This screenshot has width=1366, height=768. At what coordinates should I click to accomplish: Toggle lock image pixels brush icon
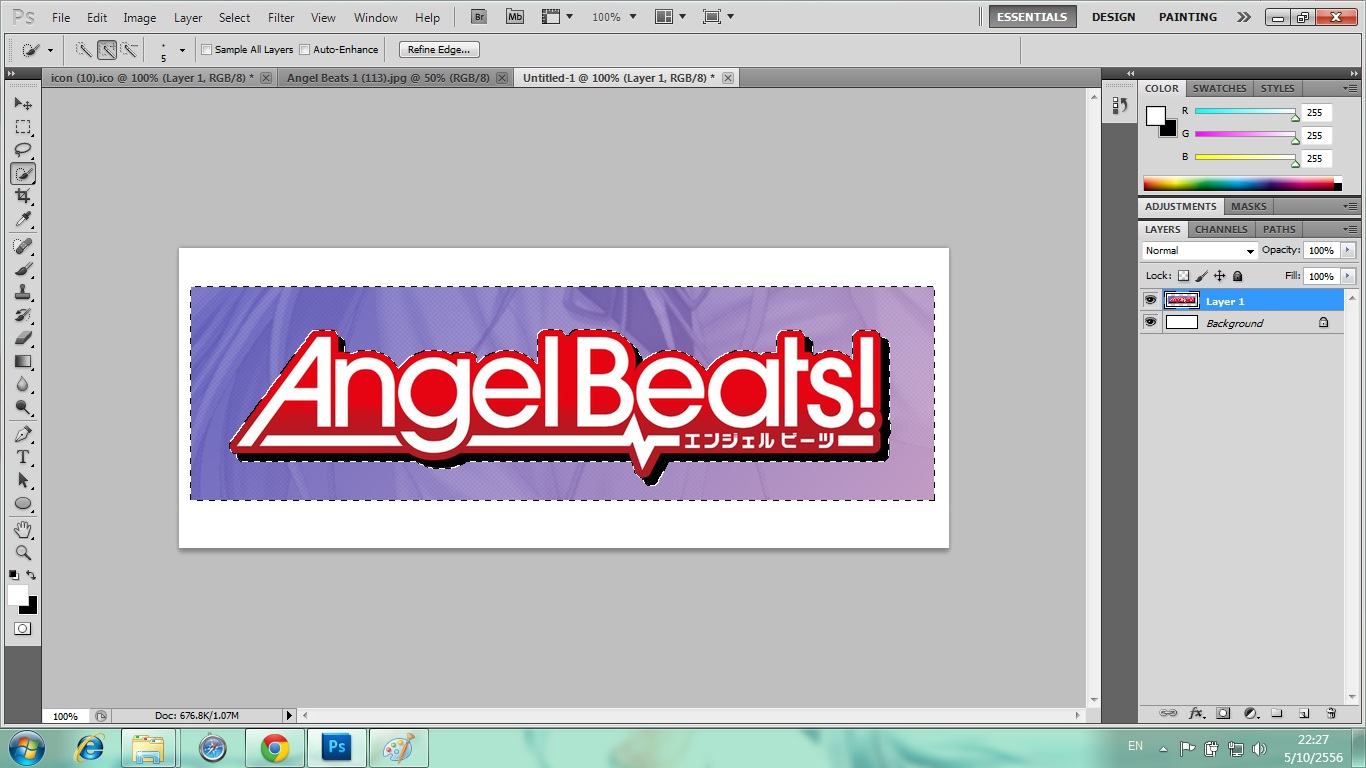pos(1202,276)
